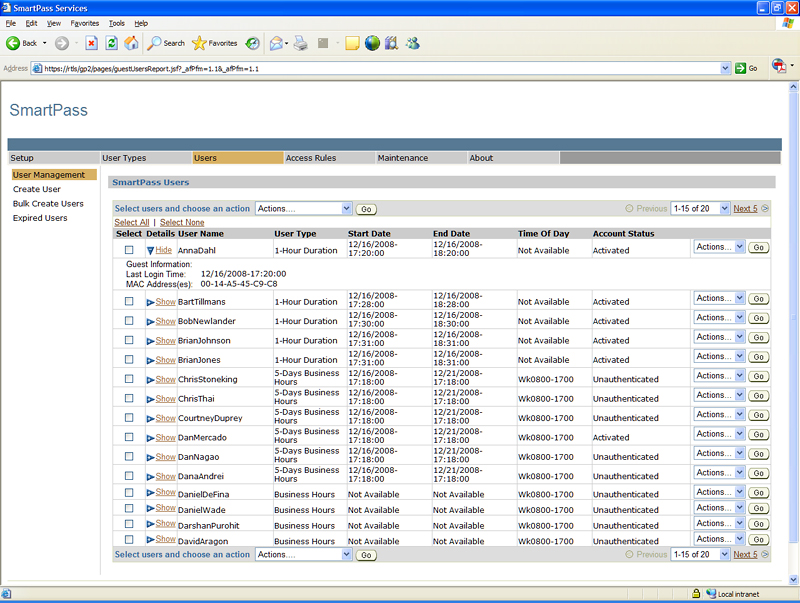Click the bottom Next page arrow icon
The height and width of the screenshot is (603, 800).
pyautogui.click(x=765, y=554)
